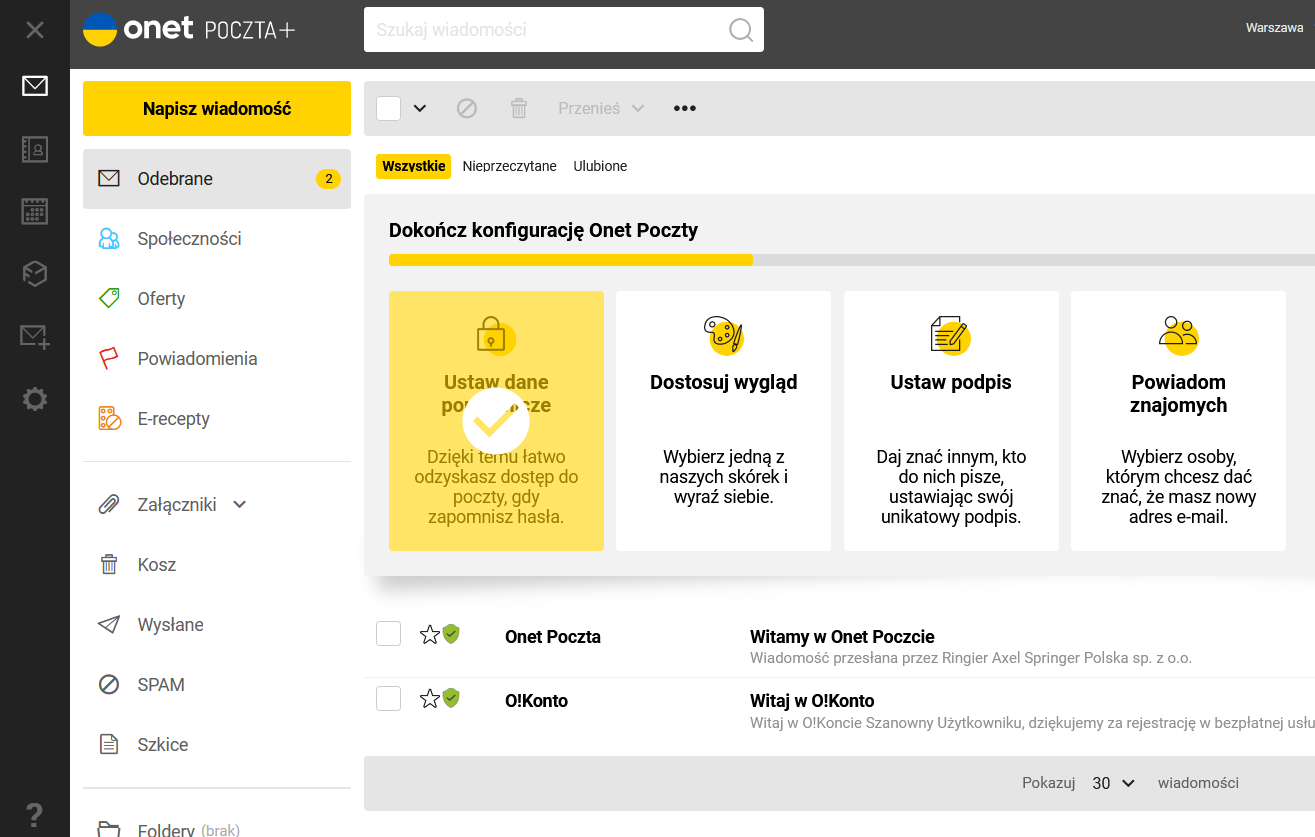Open the Przenieś dropdown
The image size is (1315, 837).
600,108
